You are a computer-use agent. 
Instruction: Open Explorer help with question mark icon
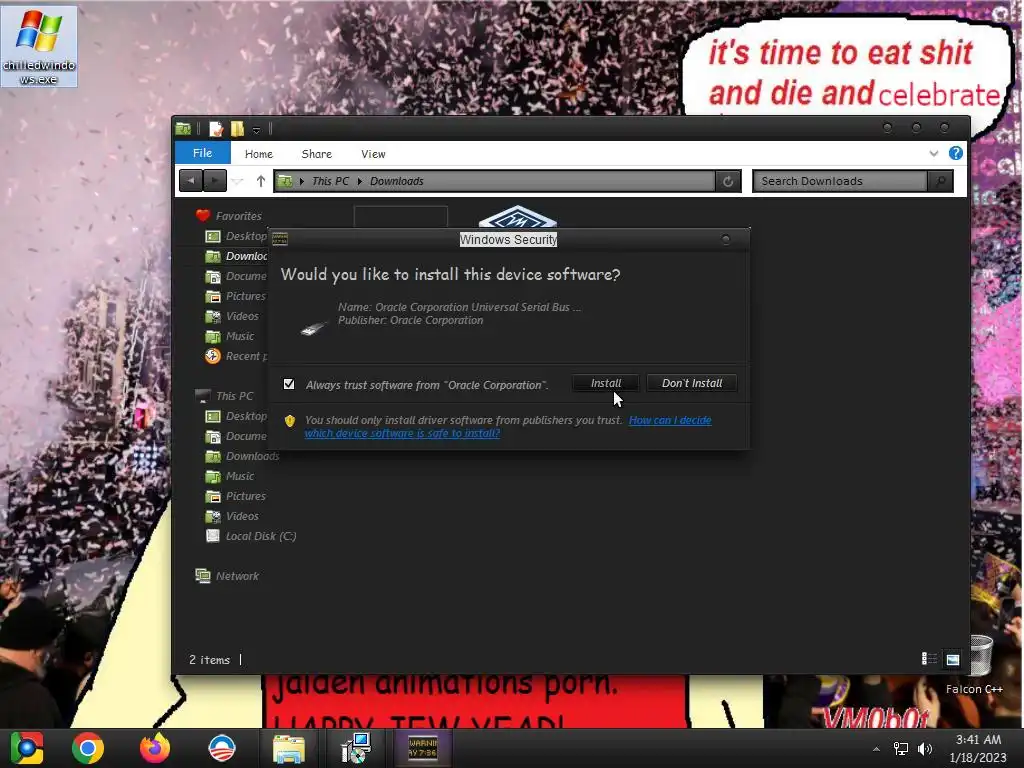tap(955, 153)
